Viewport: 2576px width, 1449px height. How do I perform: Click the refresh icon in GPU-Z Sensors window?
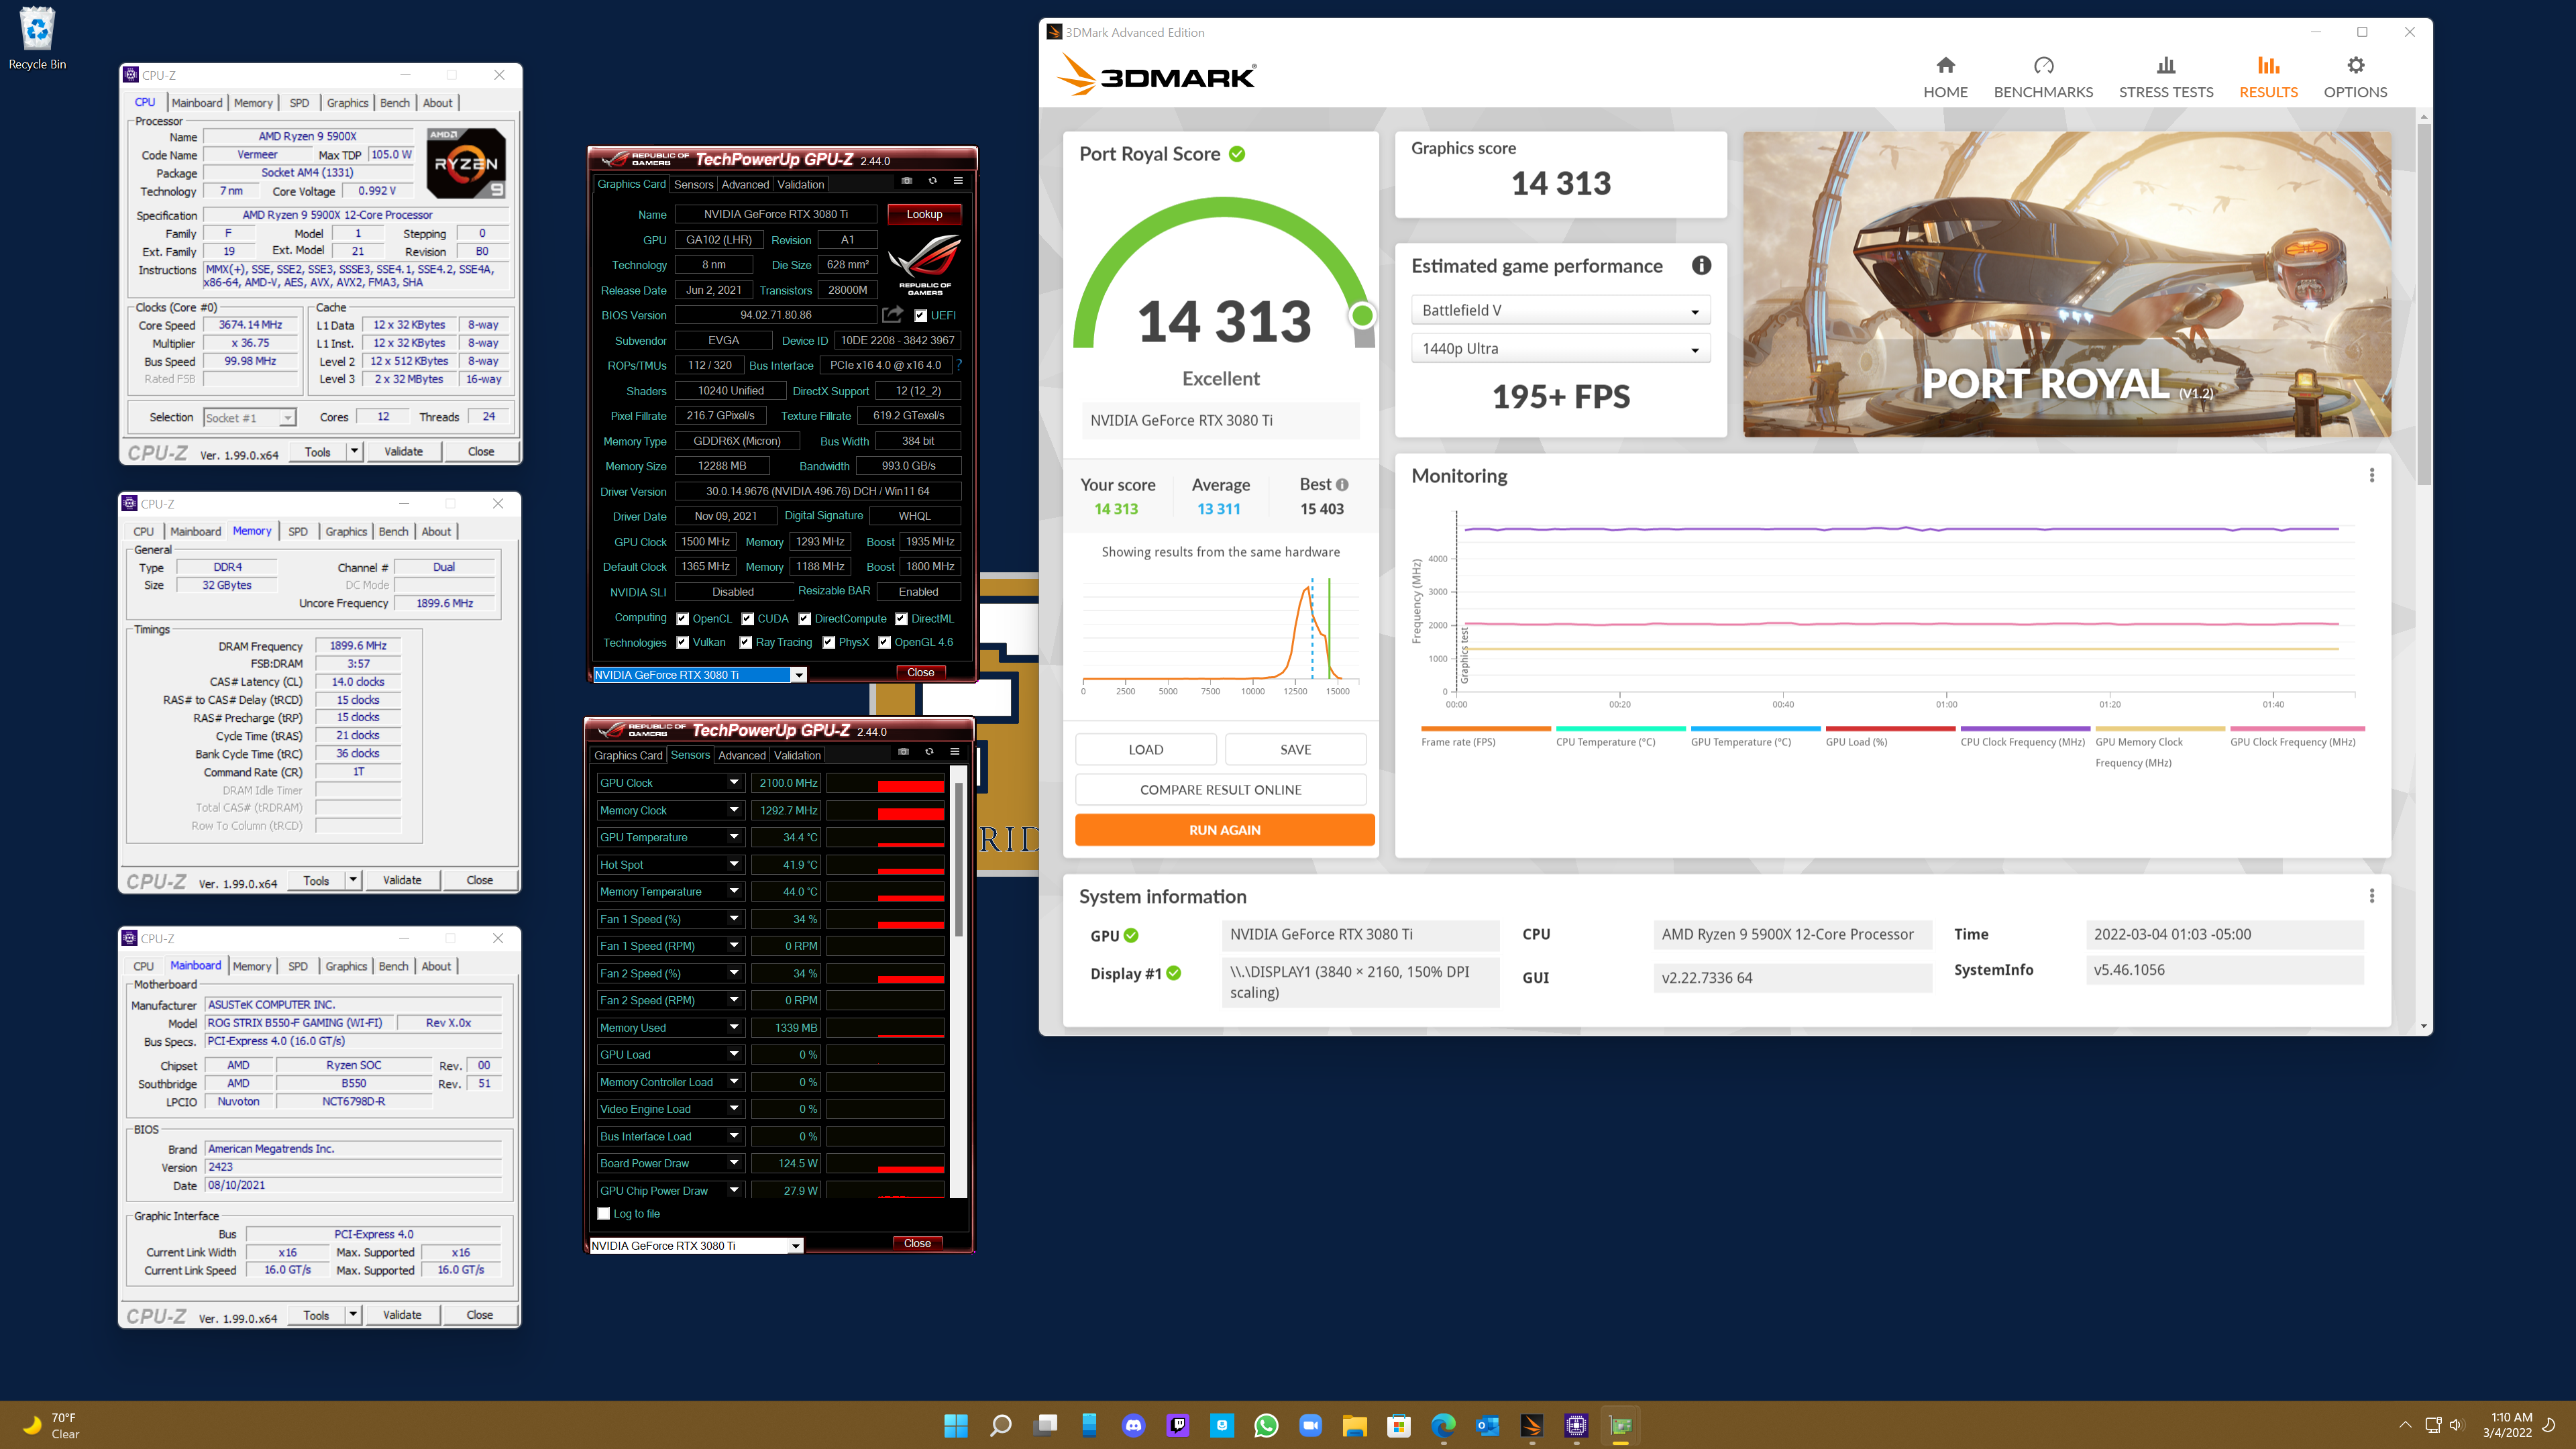coord(929,752)
